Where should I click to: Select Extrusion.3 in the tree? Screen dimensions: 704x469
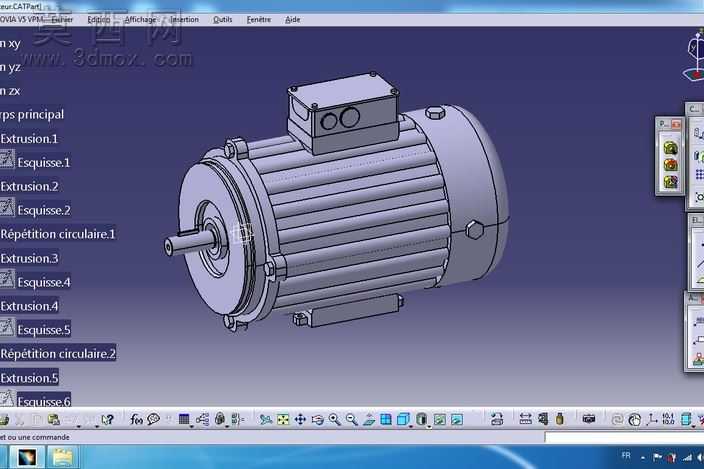(x=29, y=258)
